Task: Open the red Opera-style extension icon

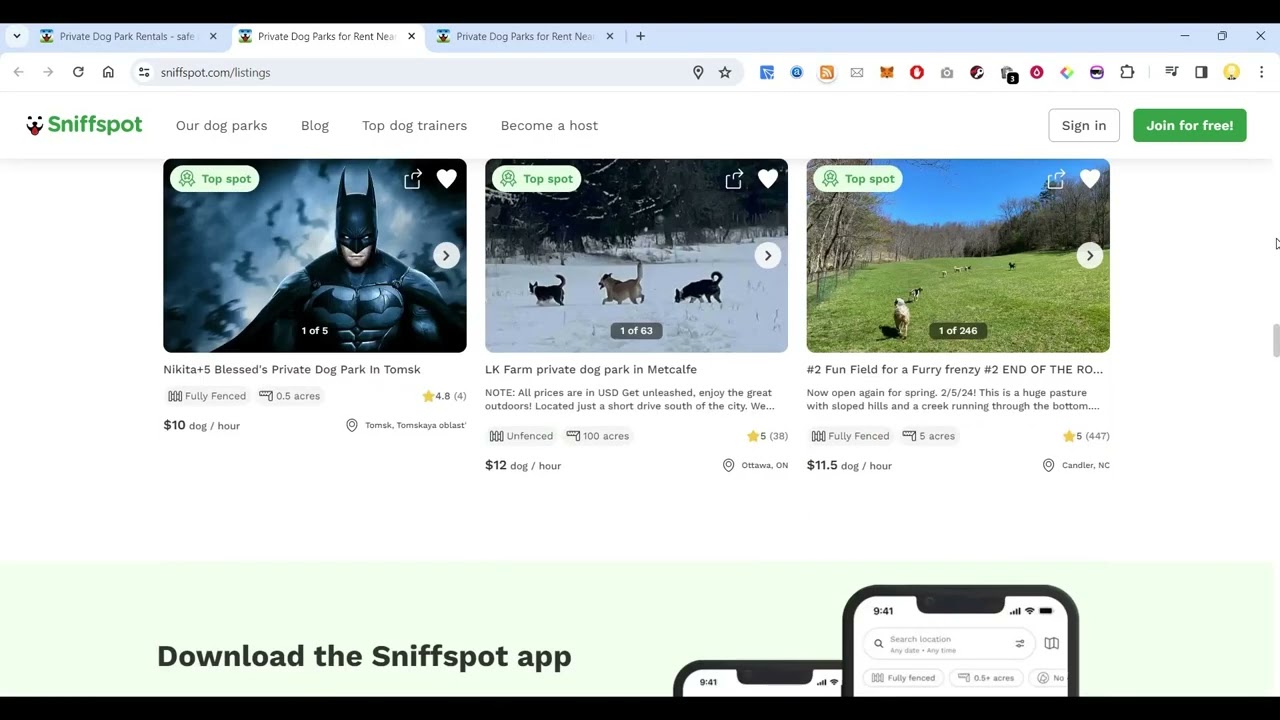Action: (917, 72)
